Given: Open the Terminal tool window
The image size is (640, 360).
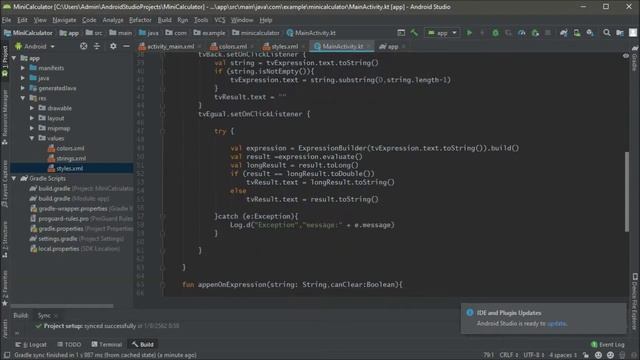Looking at the screenshot, I should 107,344.
